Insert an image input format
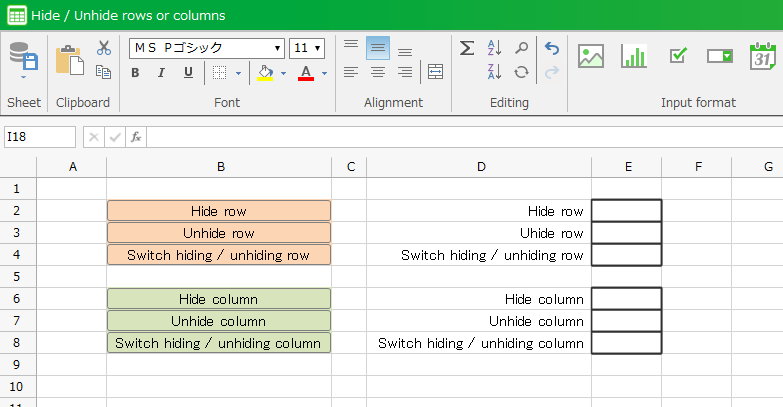The image size is (783, 407). pos(591,56)
